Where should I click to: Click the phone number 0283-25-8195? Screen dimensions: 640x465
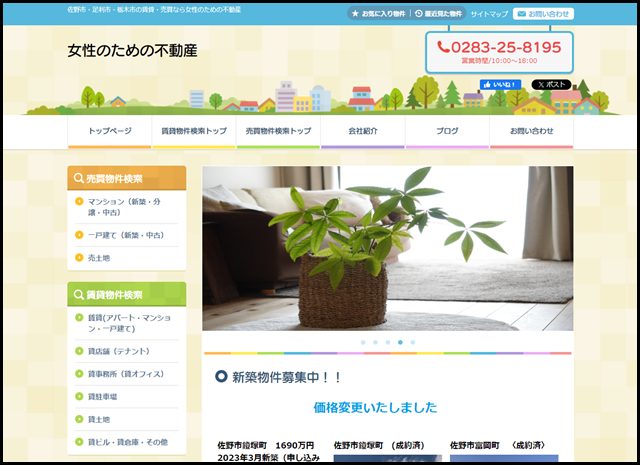pos(506,47)
